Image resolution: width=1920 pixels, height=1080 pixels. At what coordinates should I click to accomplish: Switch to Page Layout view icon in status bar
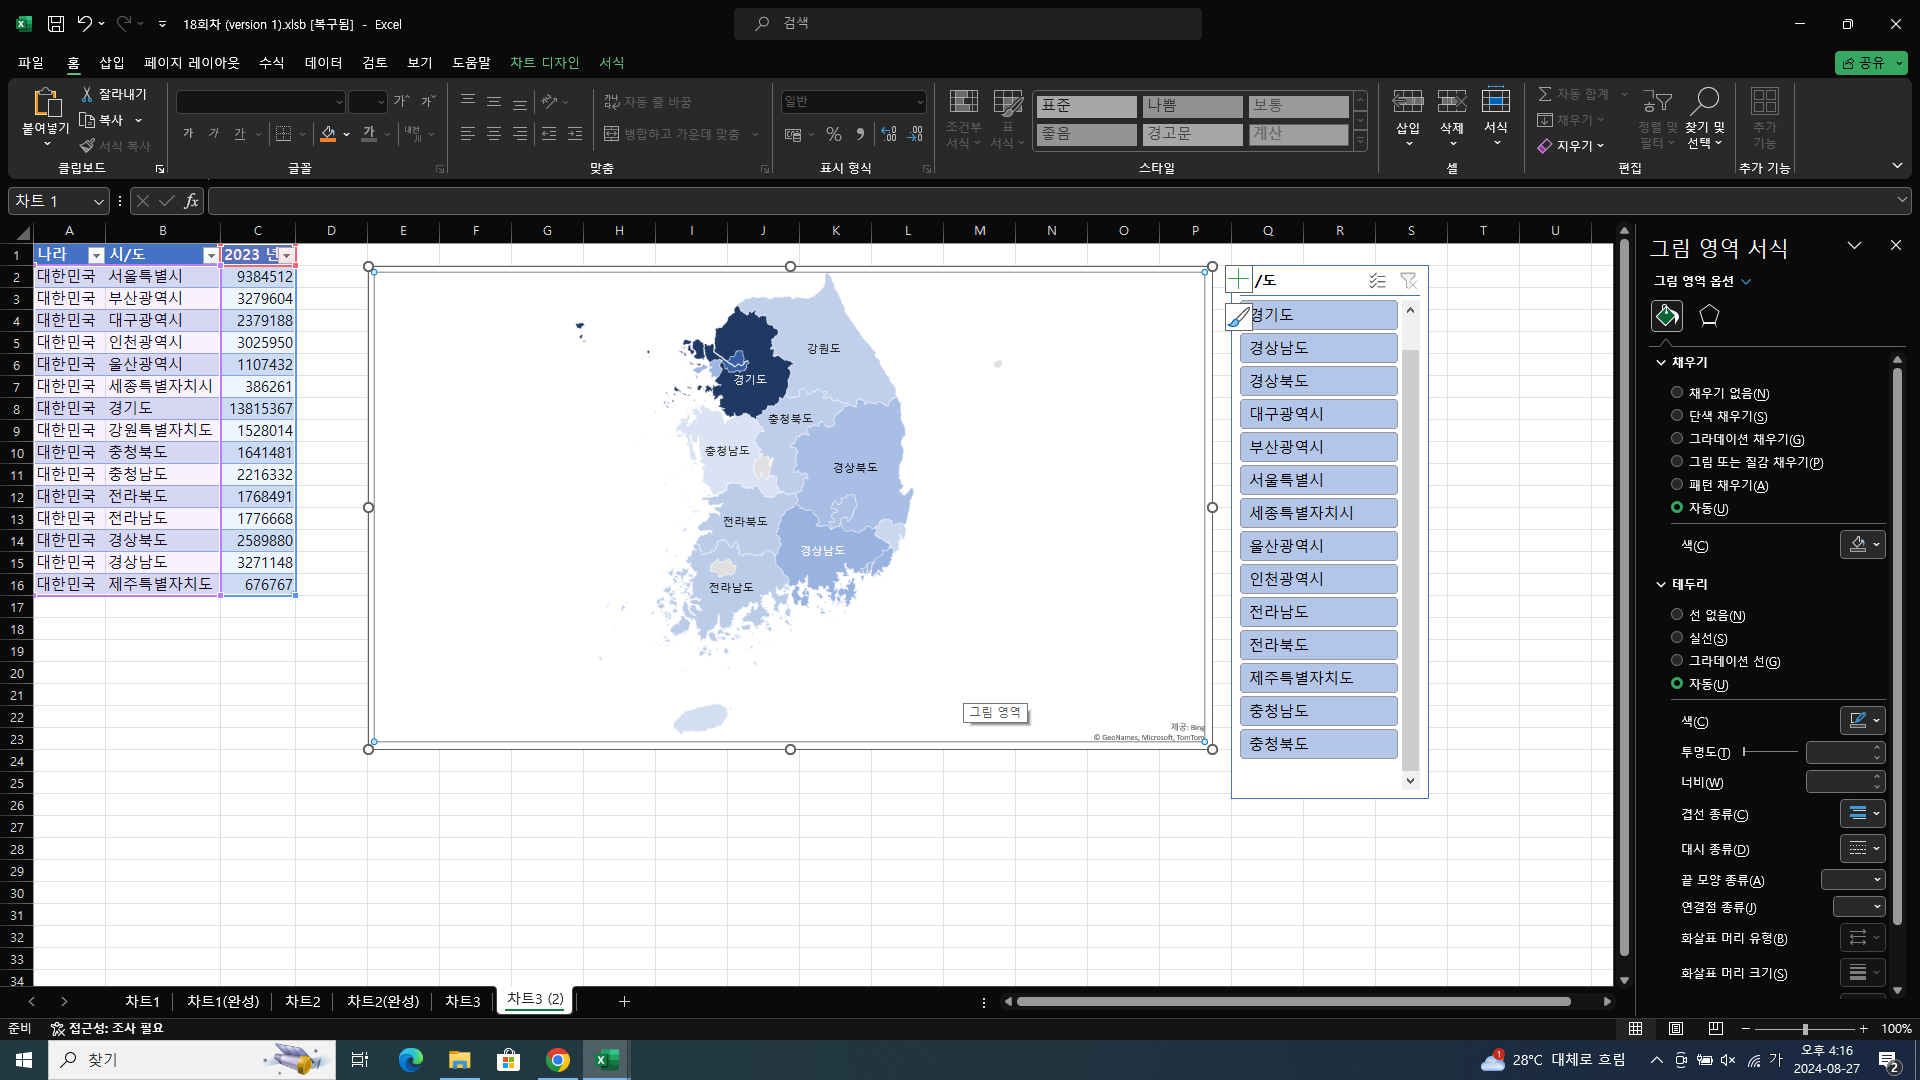tap(1676, 1029)
